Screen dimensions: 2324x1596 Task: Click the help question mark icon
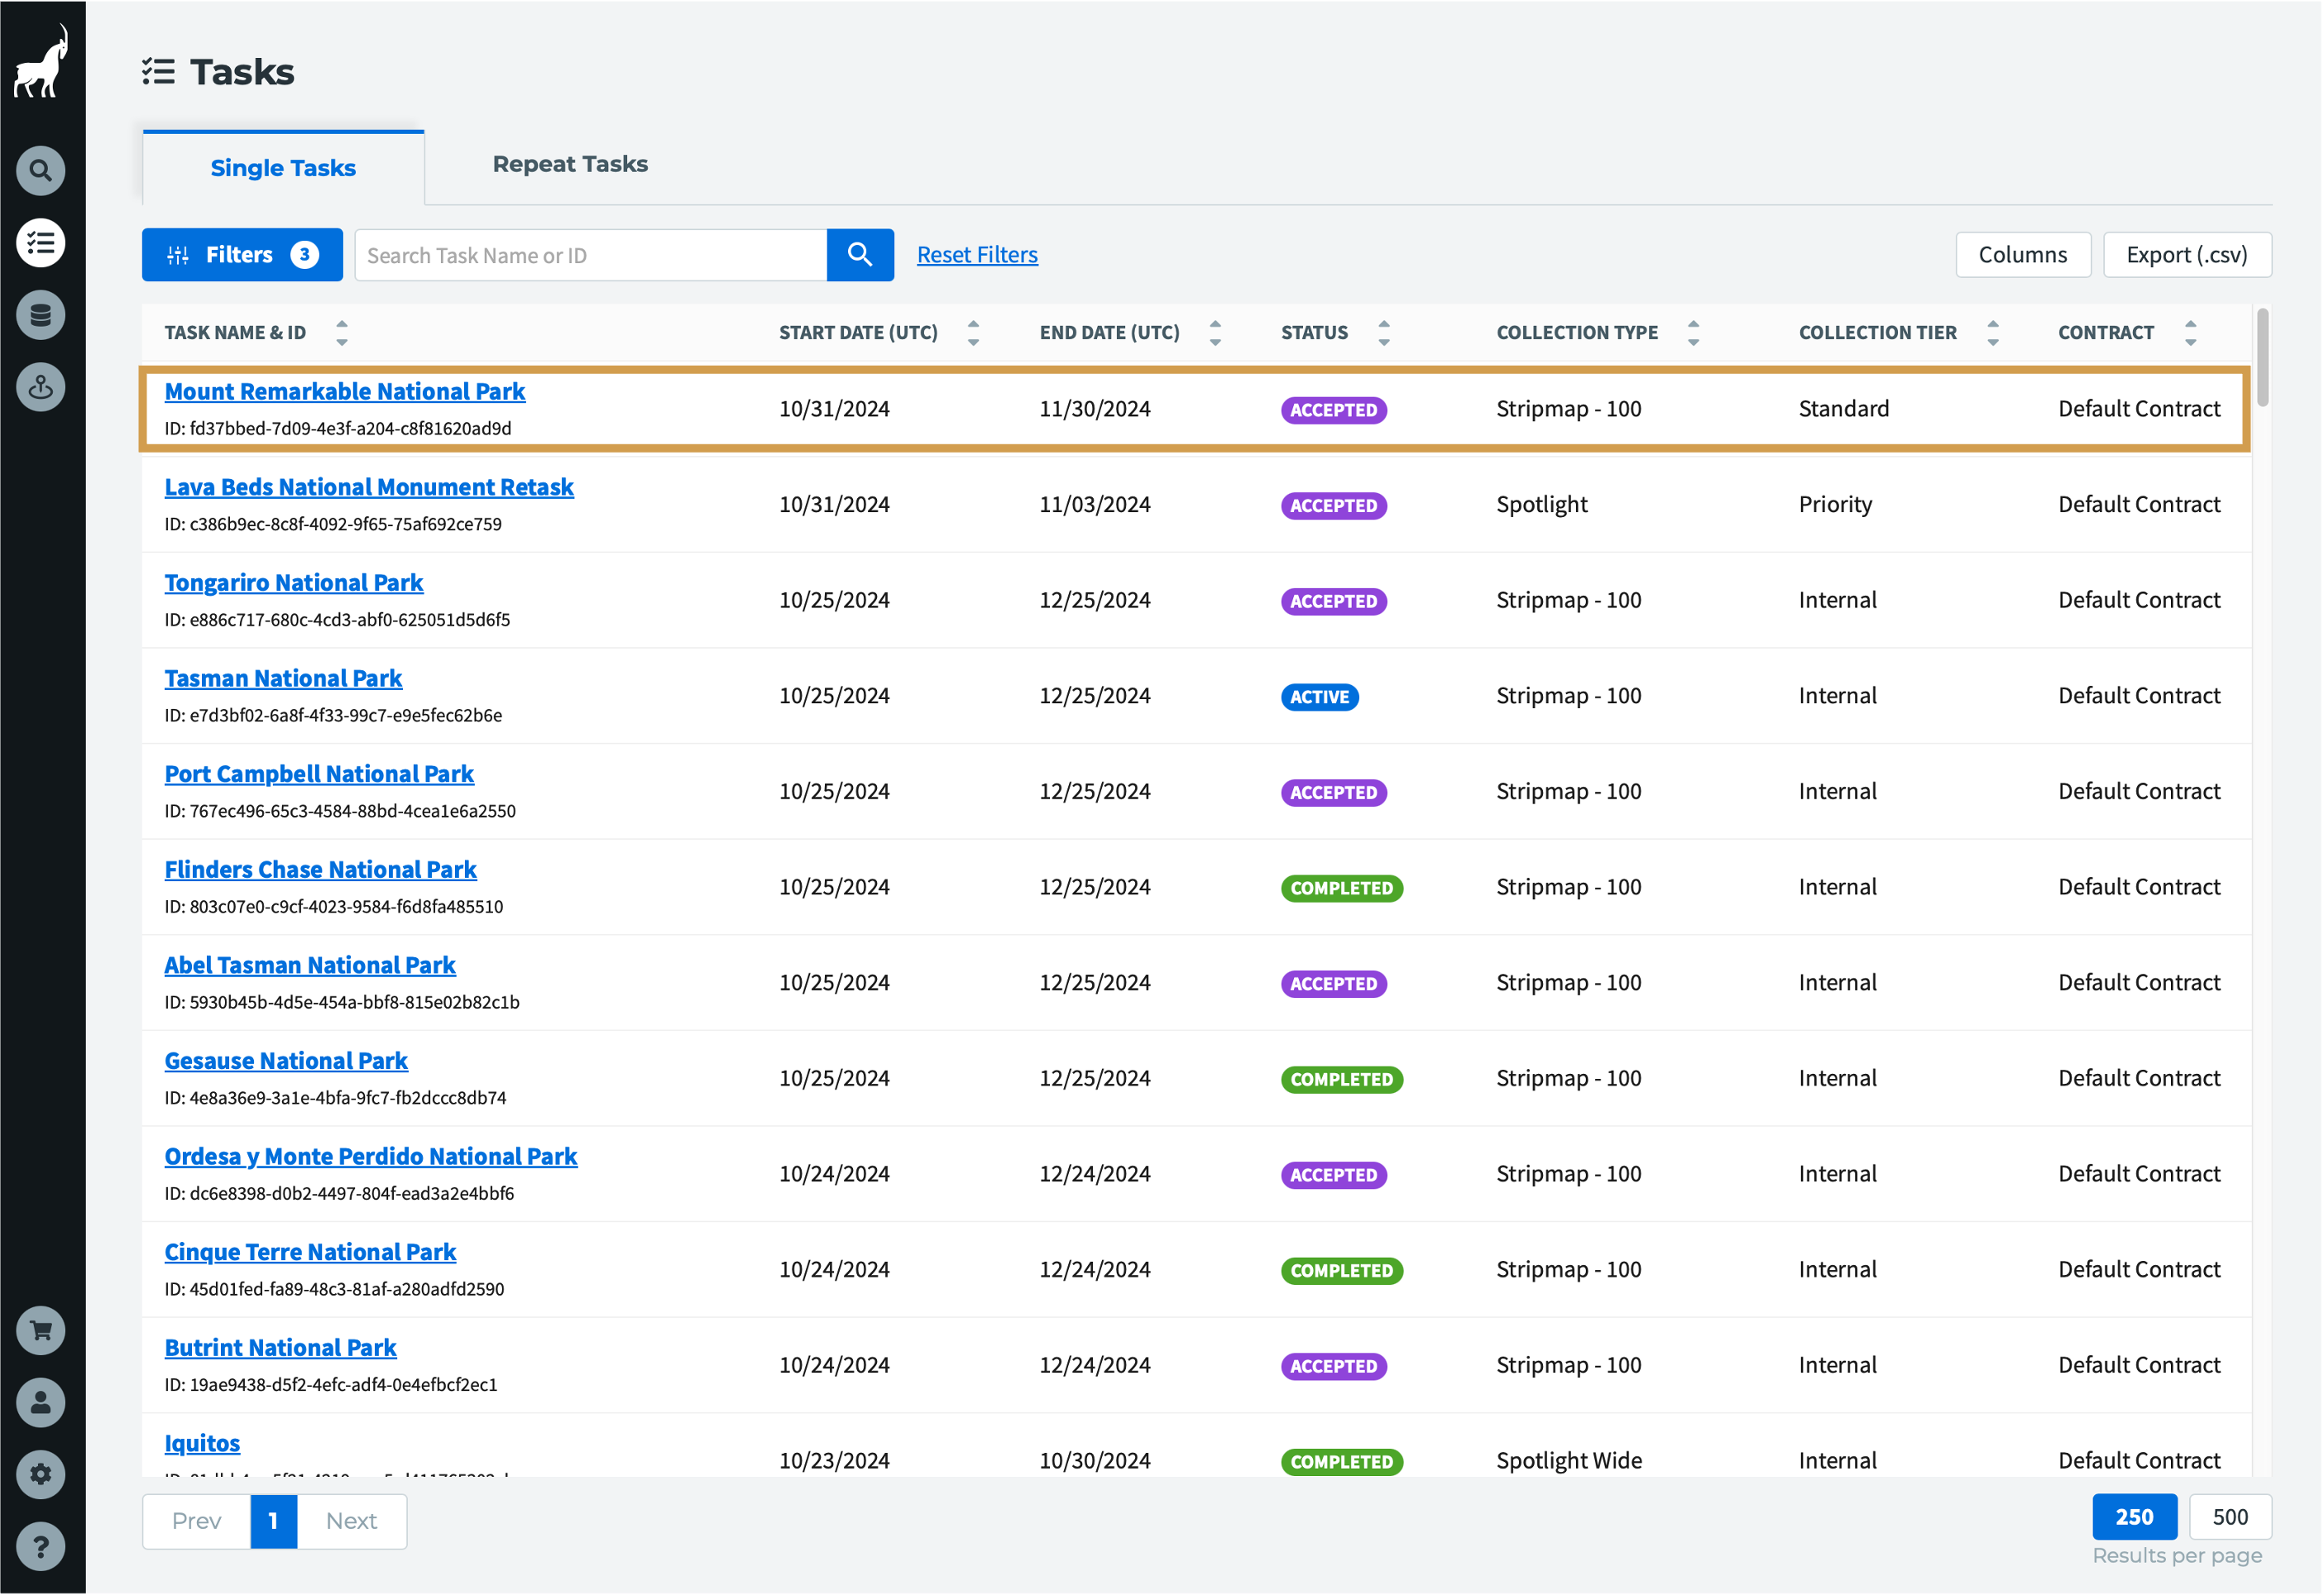pyautogui.click(x=41, y=1546)
